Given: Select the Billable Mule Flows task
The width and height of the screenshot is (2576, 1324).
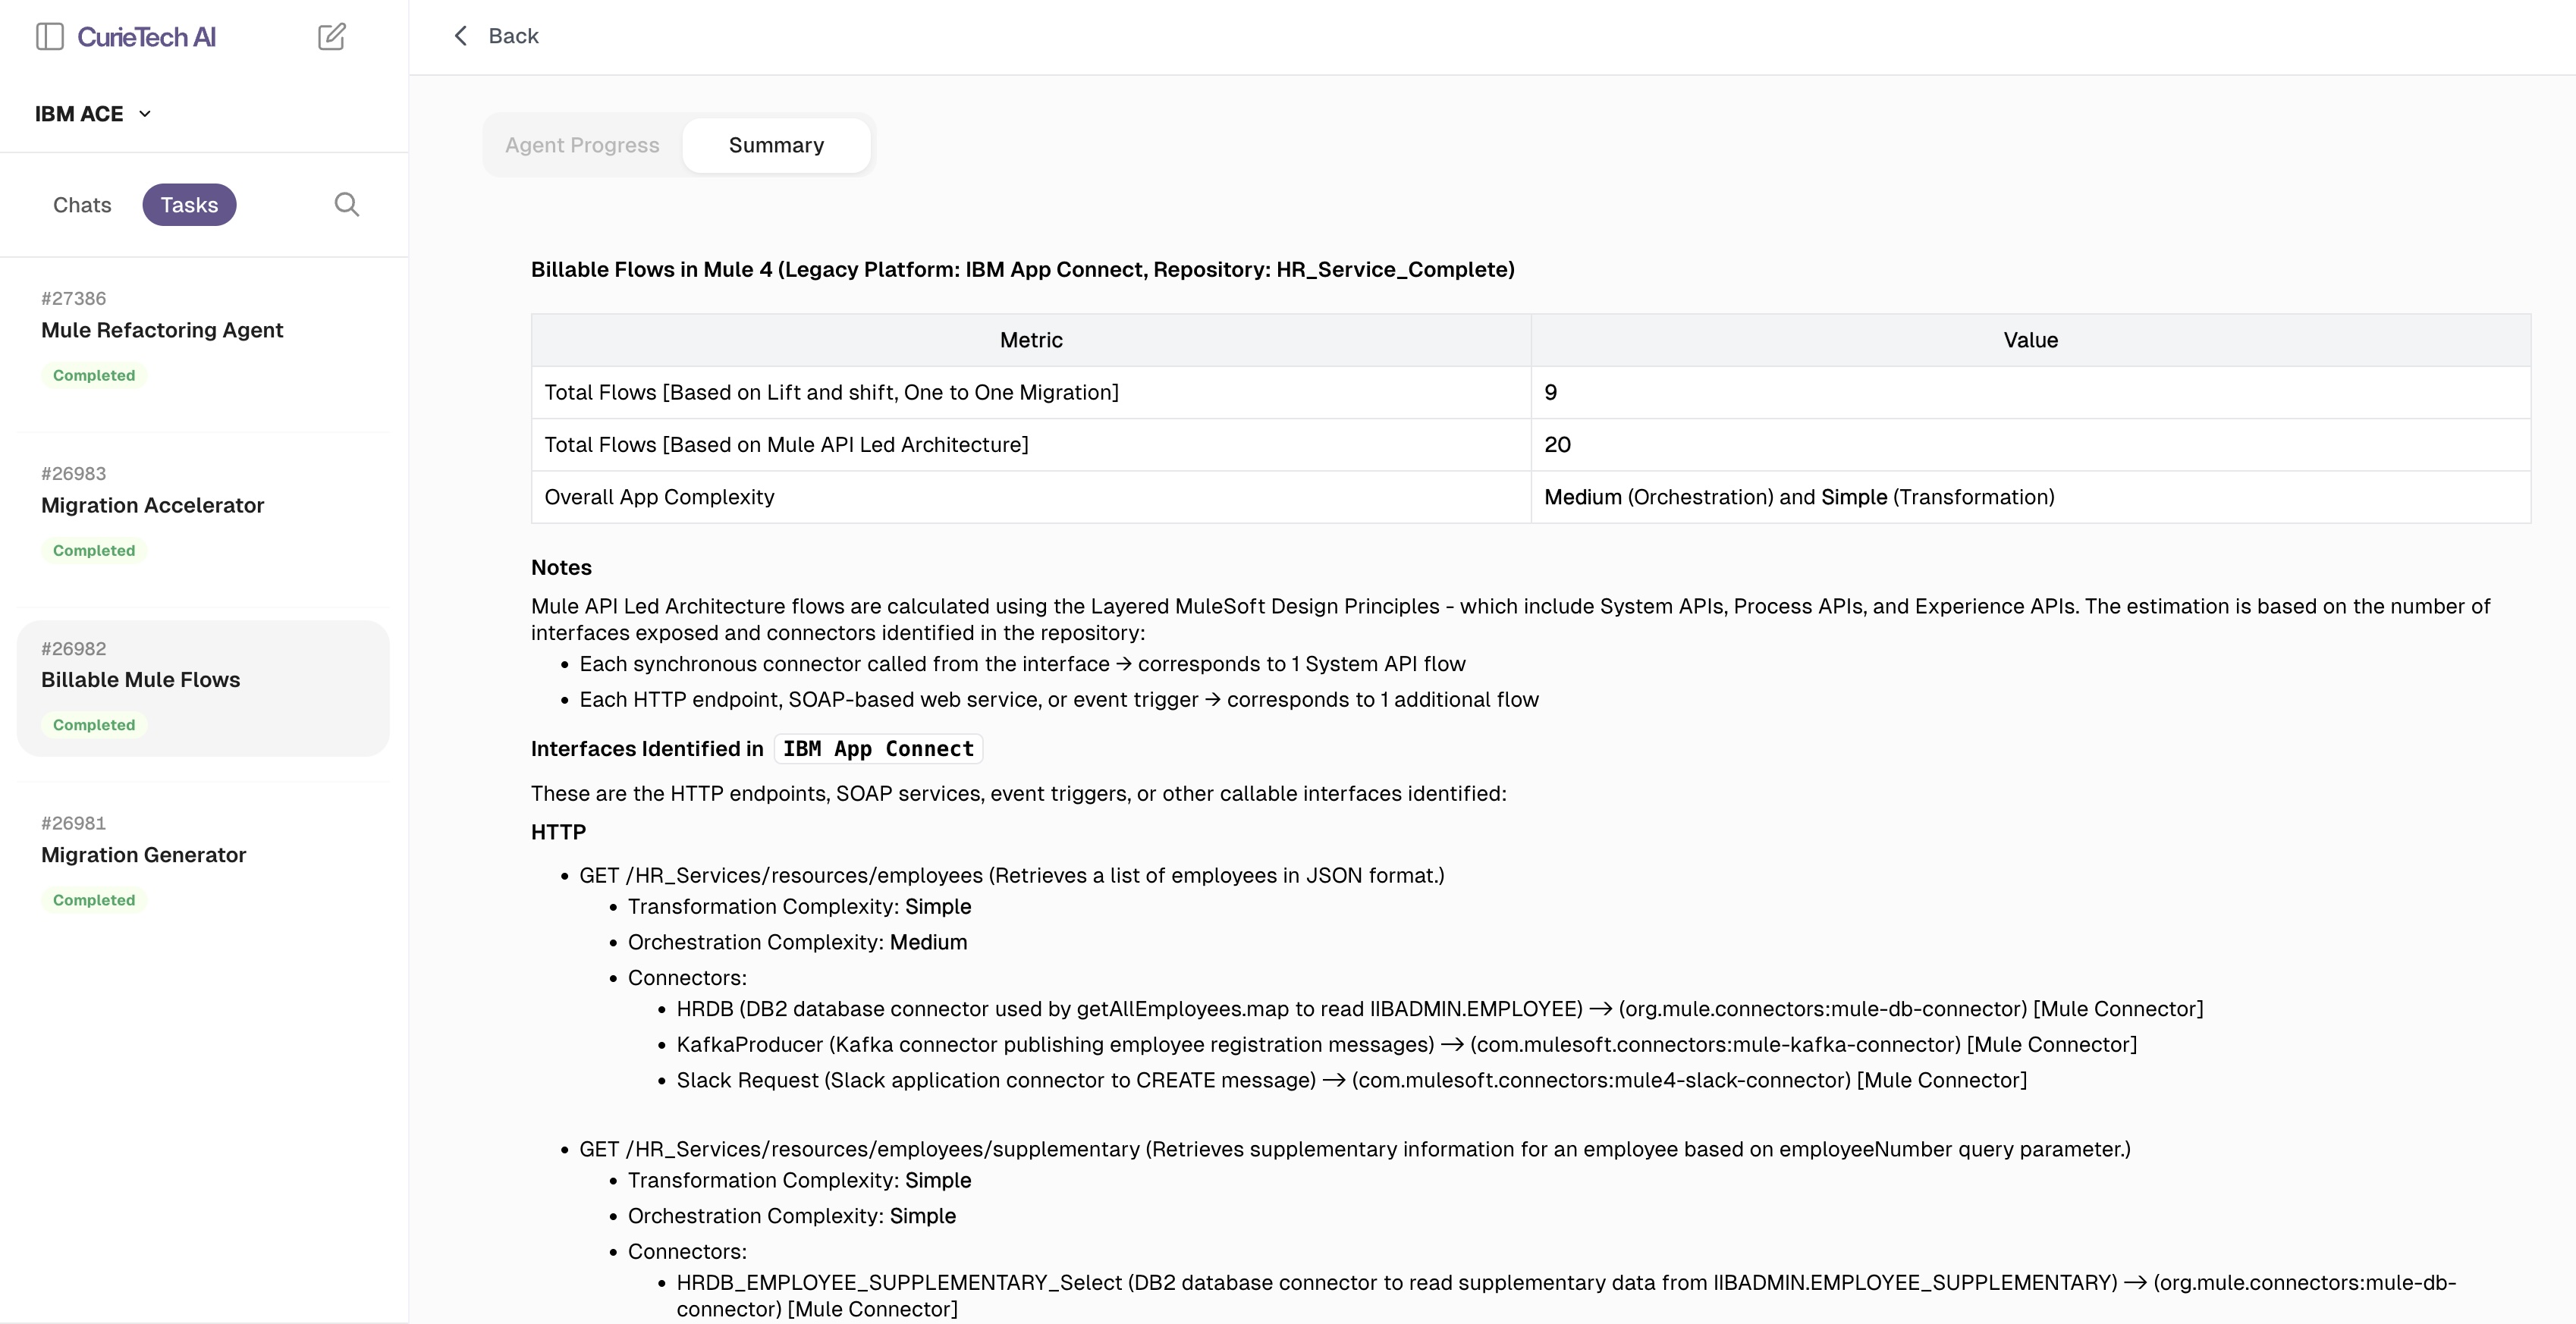Looking at the screenshot, I should (140, 680).
